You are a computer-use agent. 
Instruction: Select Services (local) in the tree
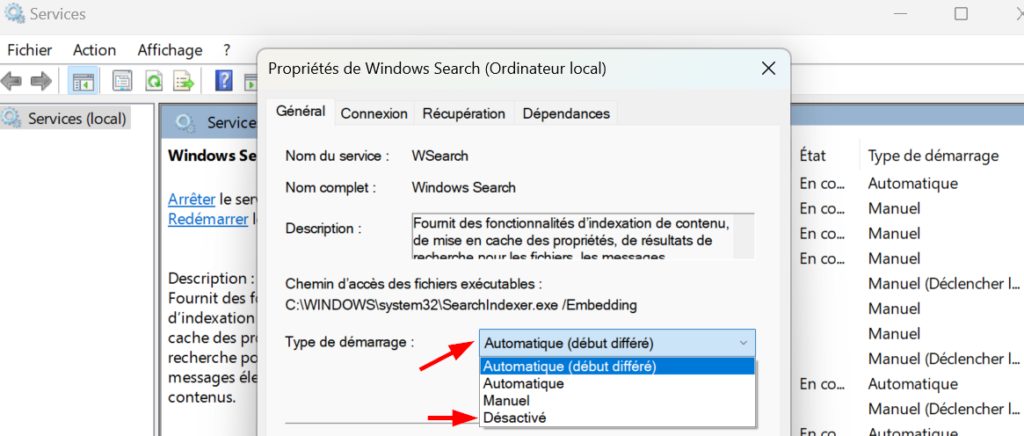(x=65, y=119)
